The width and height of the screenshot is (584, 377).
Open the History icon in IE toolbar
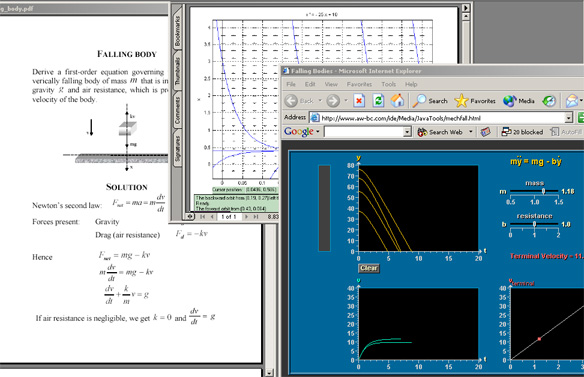549,101
